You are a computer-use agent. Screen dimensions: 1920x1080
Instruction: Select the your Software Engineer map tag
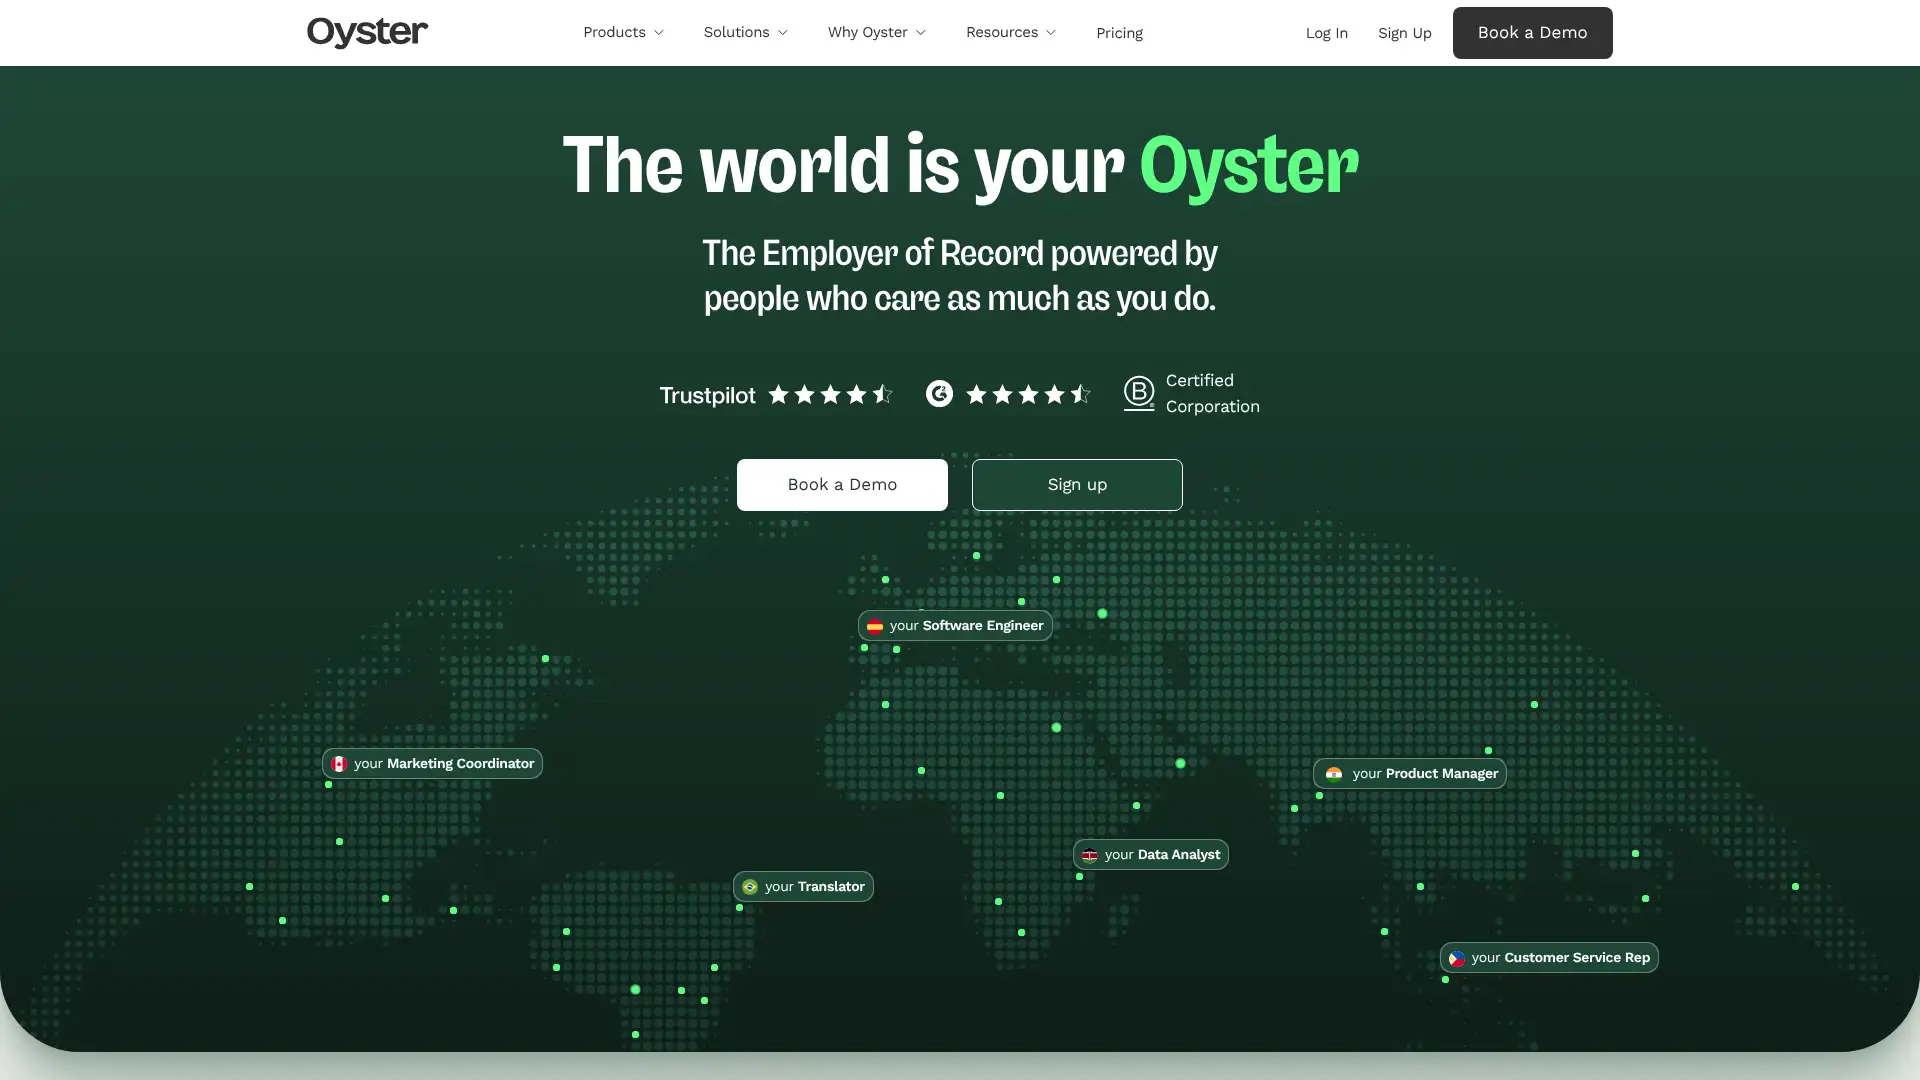tap(955, 626)
